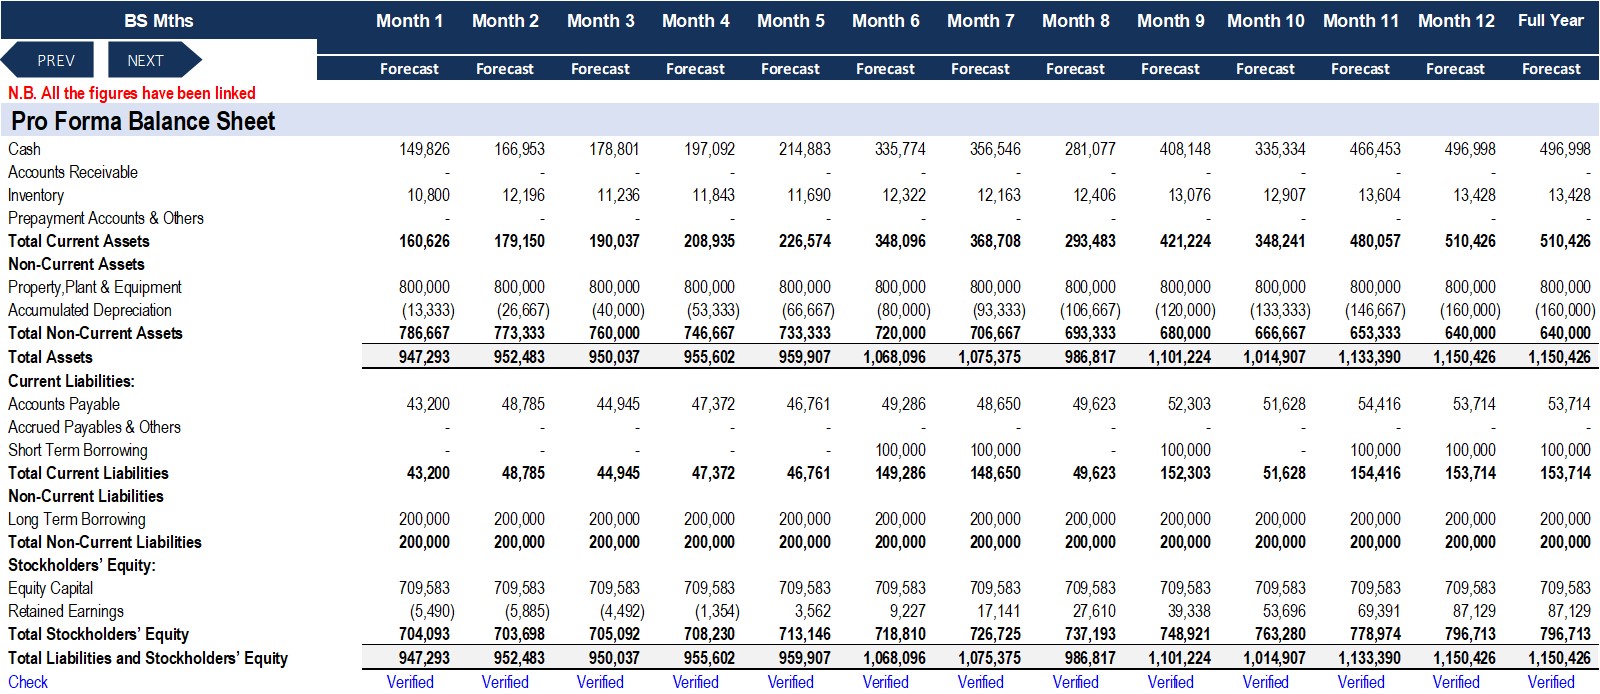Select the Accounts Payable row label

(64, 404)
